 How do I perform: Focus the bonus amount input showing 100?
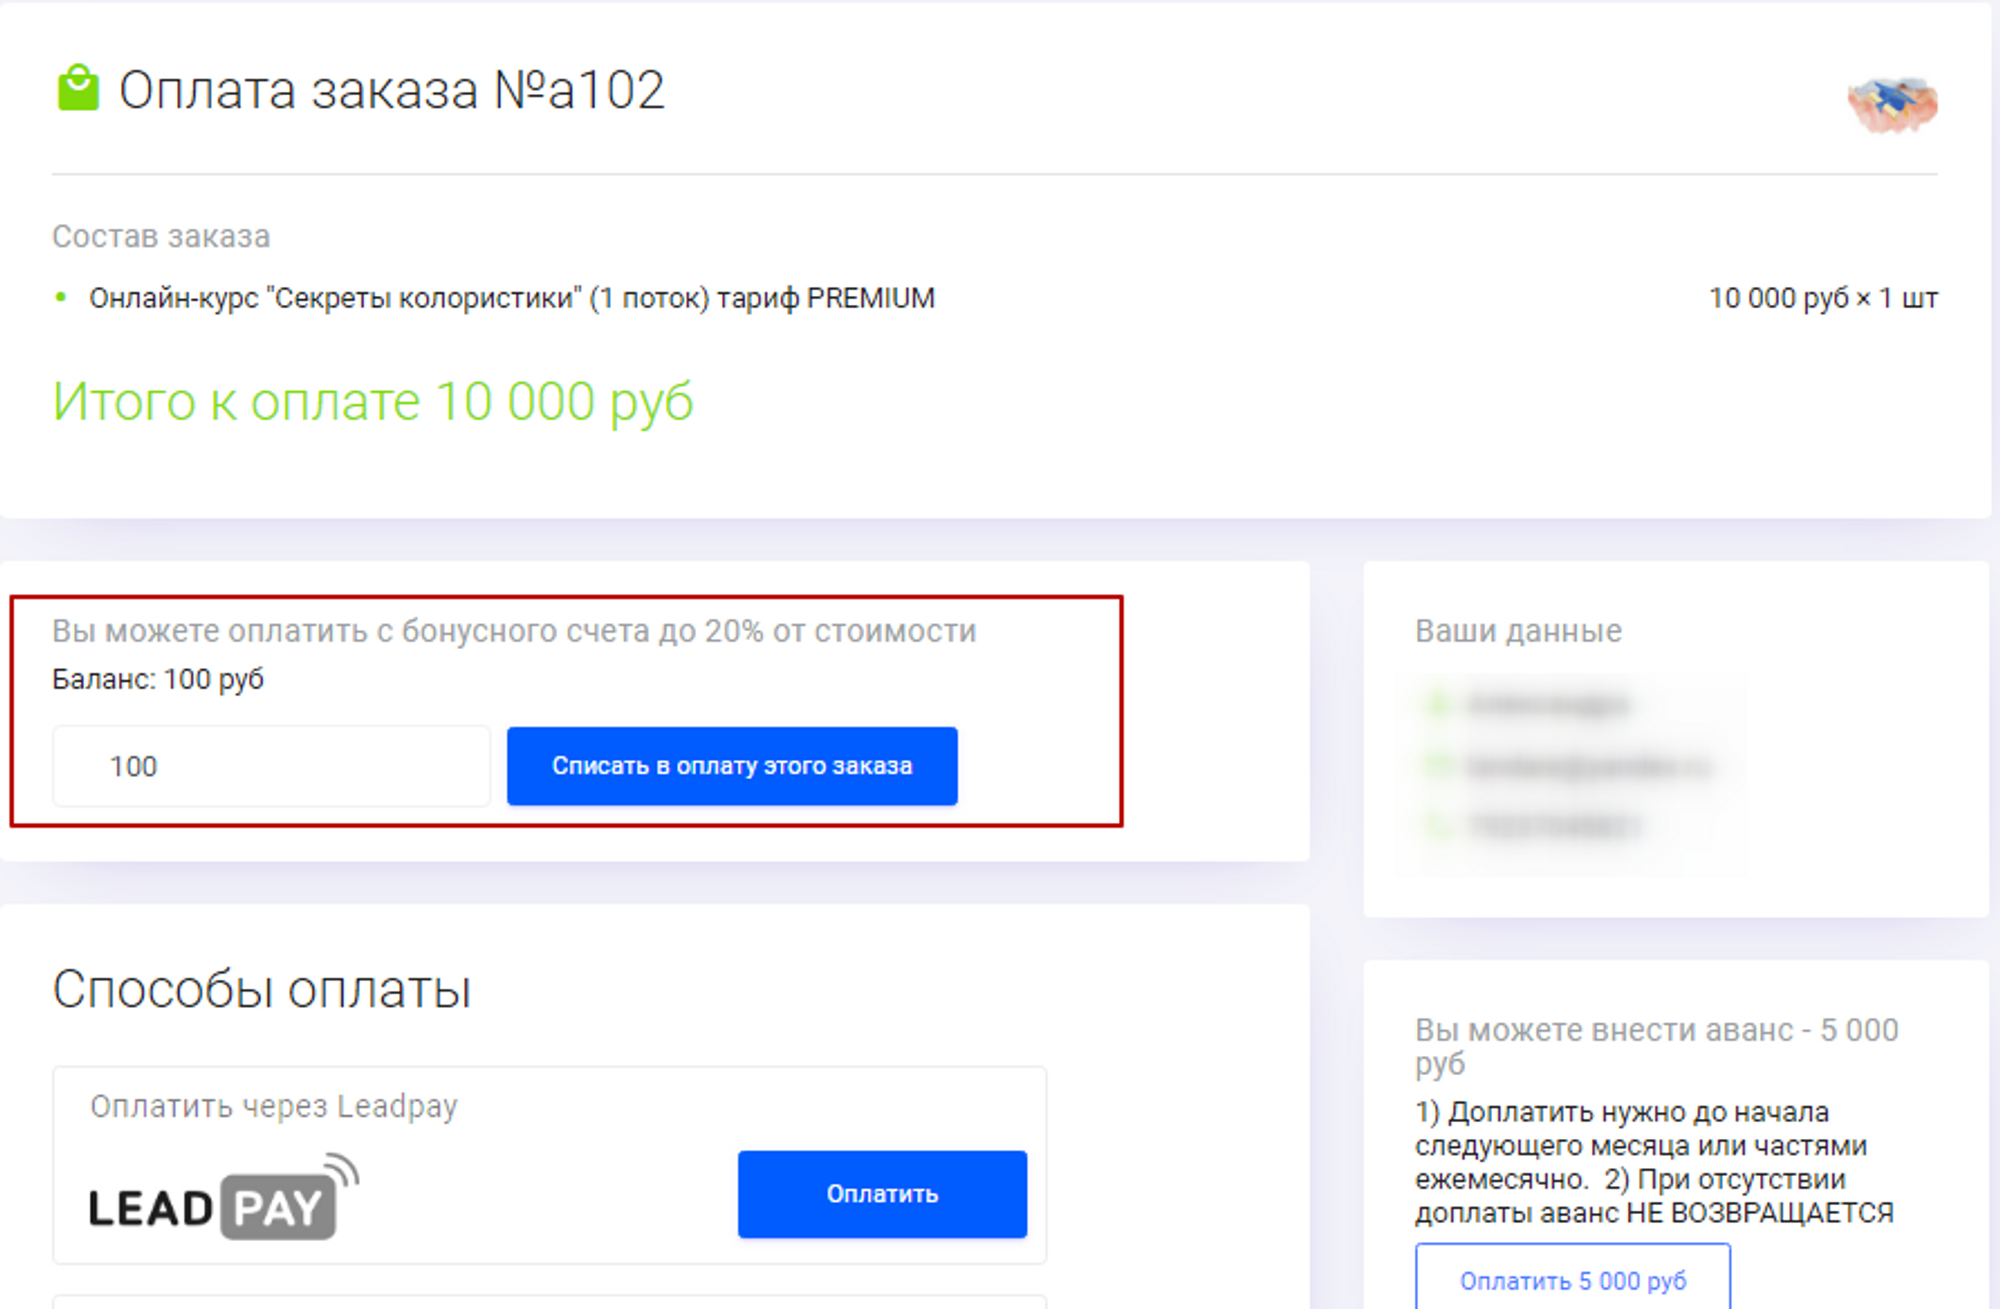click(271, 766)
